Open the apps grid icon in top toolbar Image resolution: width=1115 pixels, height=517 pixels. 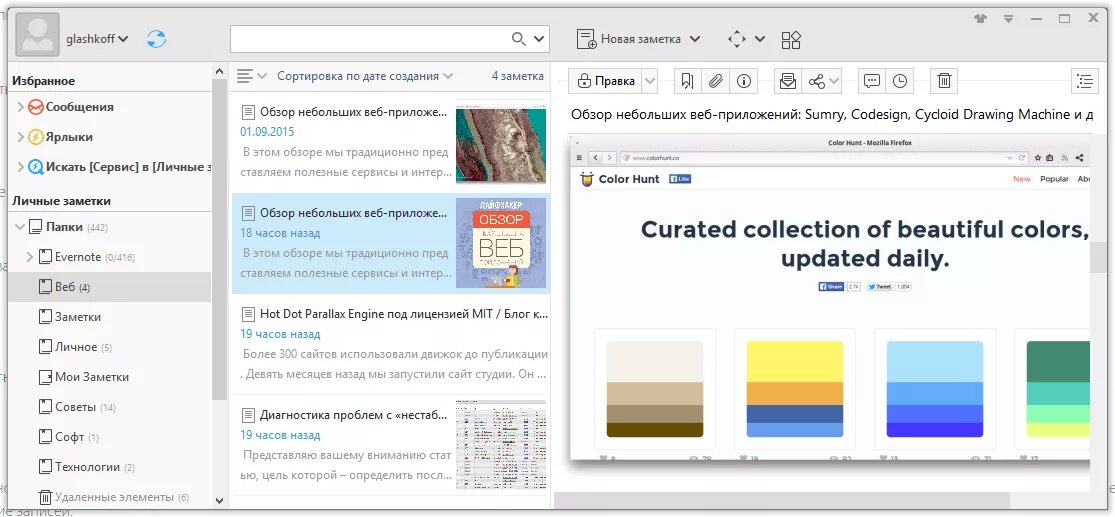[791, 40]
